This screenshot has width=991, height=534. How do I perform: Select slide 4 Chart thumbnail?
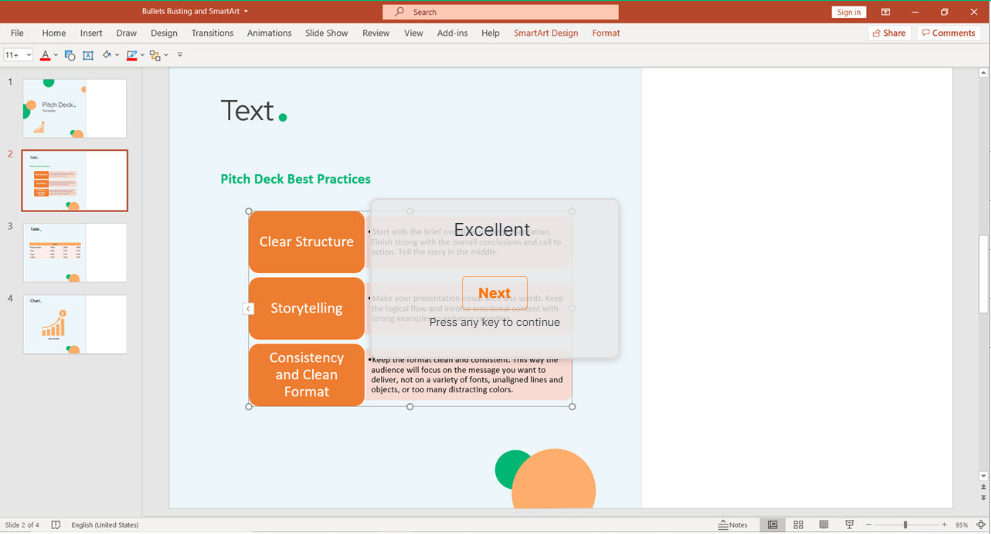pos(75,324)
